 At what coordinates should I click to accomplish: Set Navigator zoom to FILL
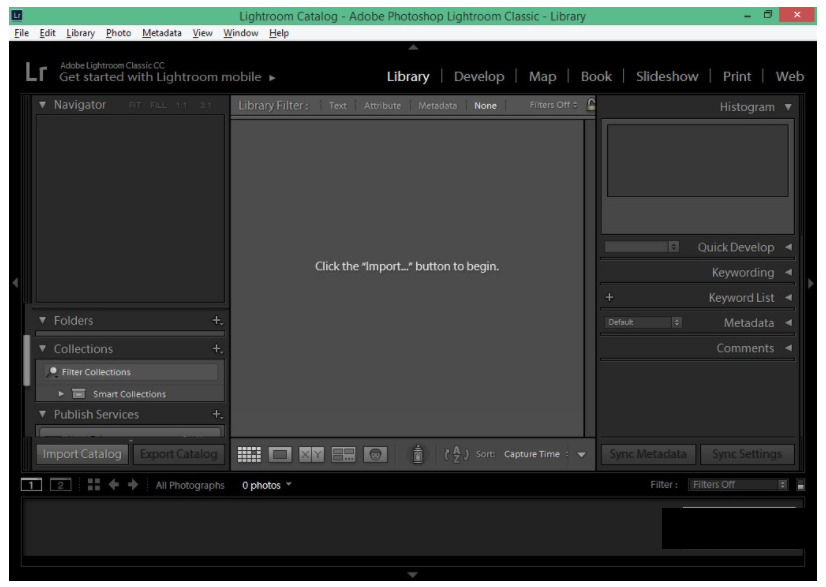coord(158,105)
